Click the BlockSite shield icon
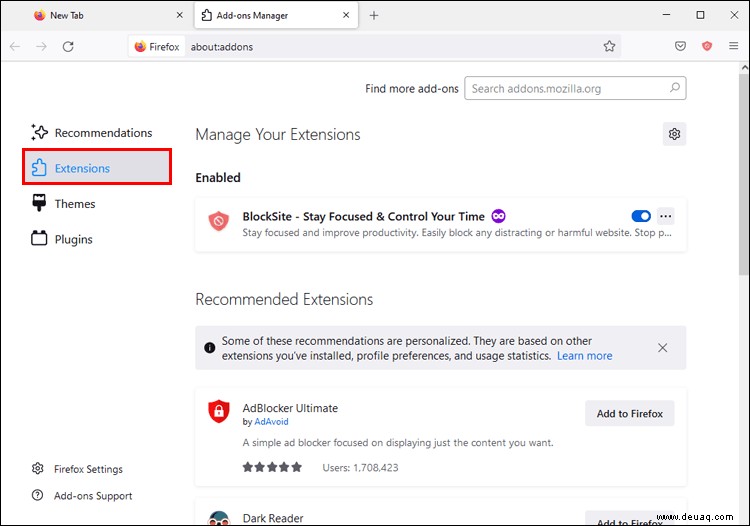Image resolution: width=750 pixels, height=526 pixels. point(219,221)
